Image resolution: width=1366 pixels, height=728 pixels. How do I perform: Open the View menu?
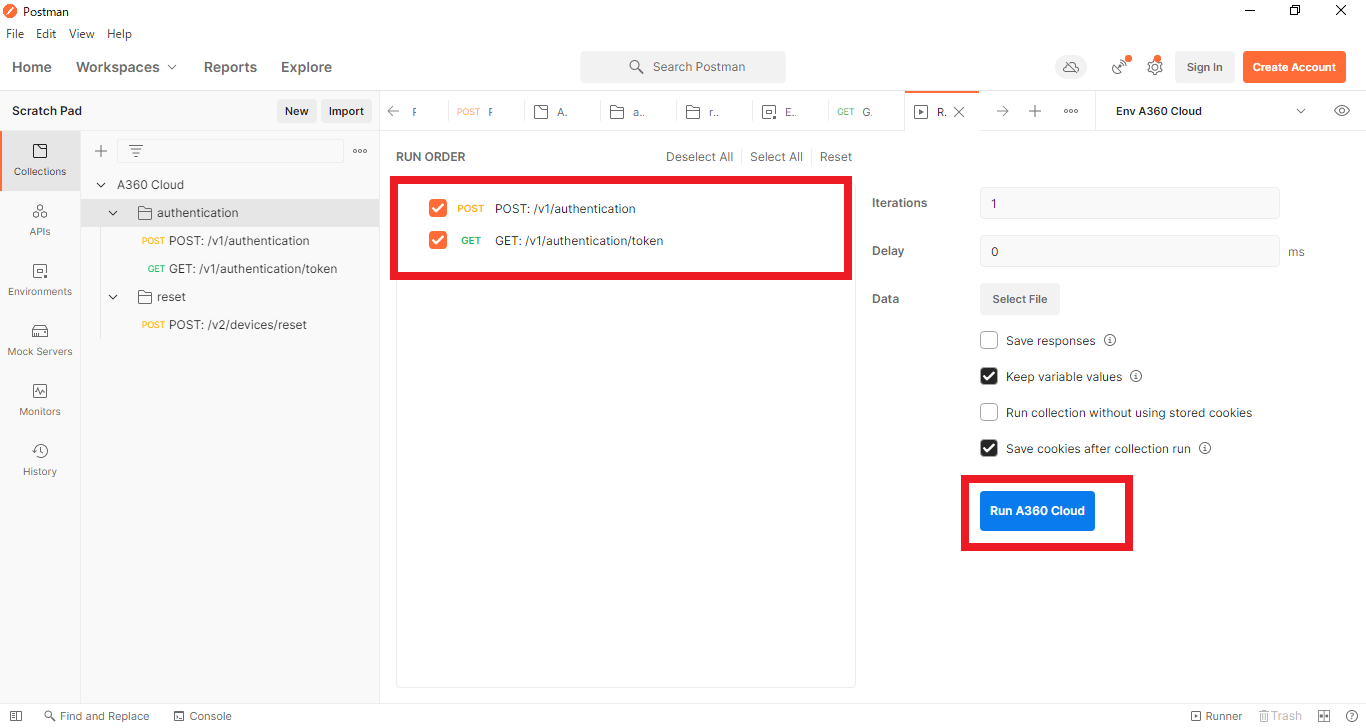82,34
